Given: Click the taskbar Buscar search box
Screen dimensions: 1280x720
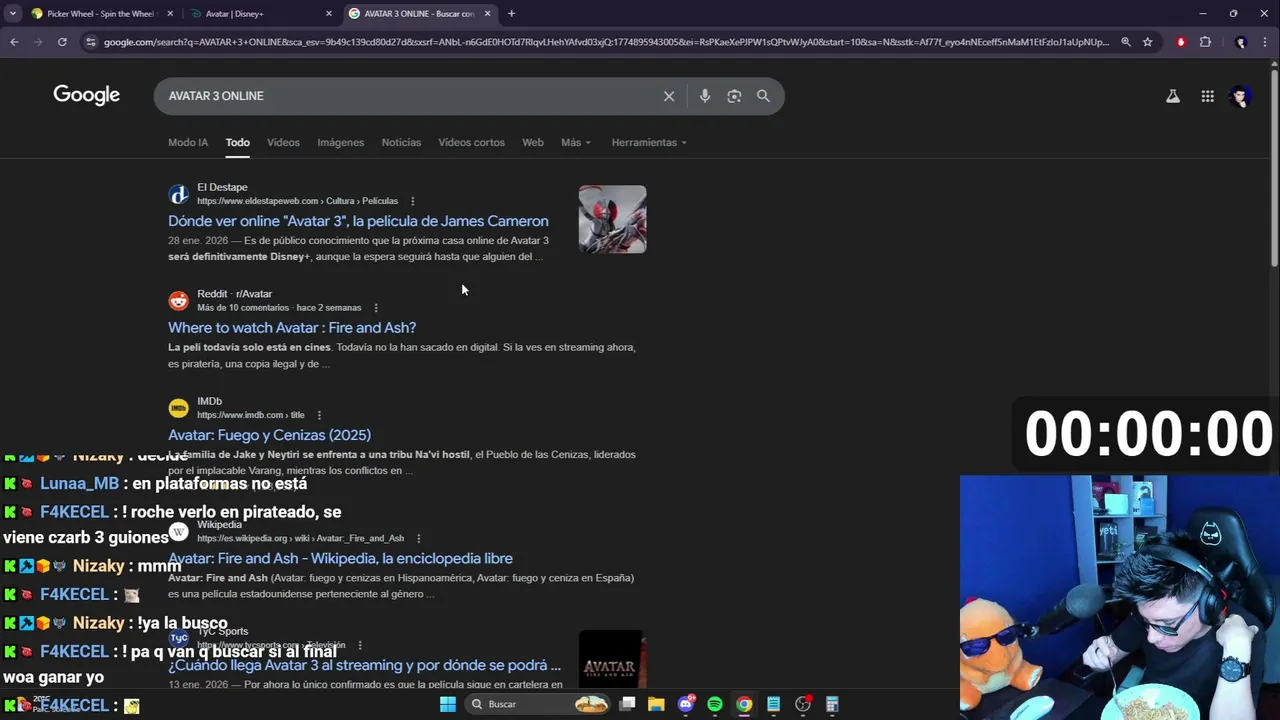Looking at the screenshot, I should [539, 704].
